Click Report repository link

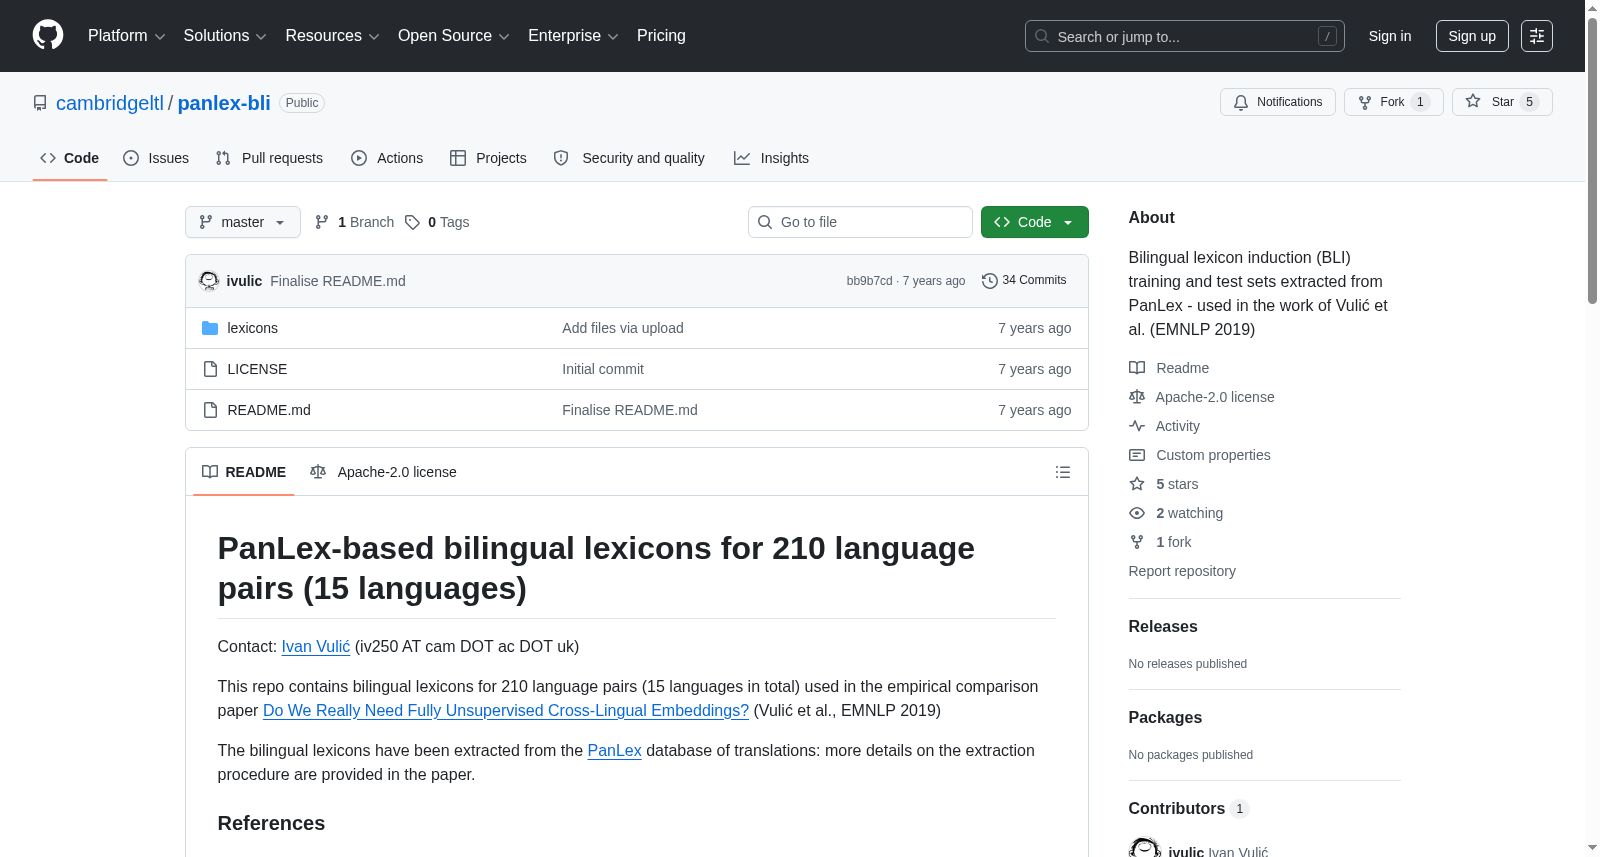click(x=1182, y=571)
